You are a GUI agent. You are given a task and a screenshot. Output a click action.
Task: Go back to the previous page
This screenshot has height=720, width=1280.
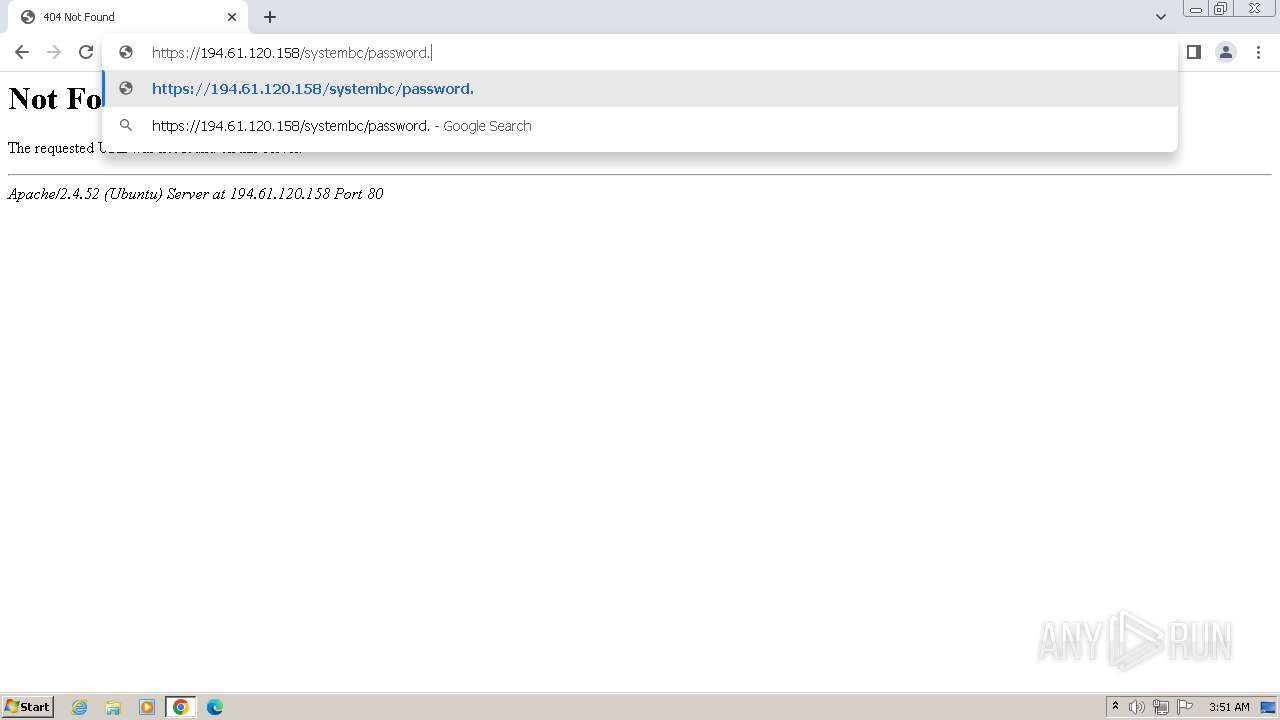pos(22,52)
